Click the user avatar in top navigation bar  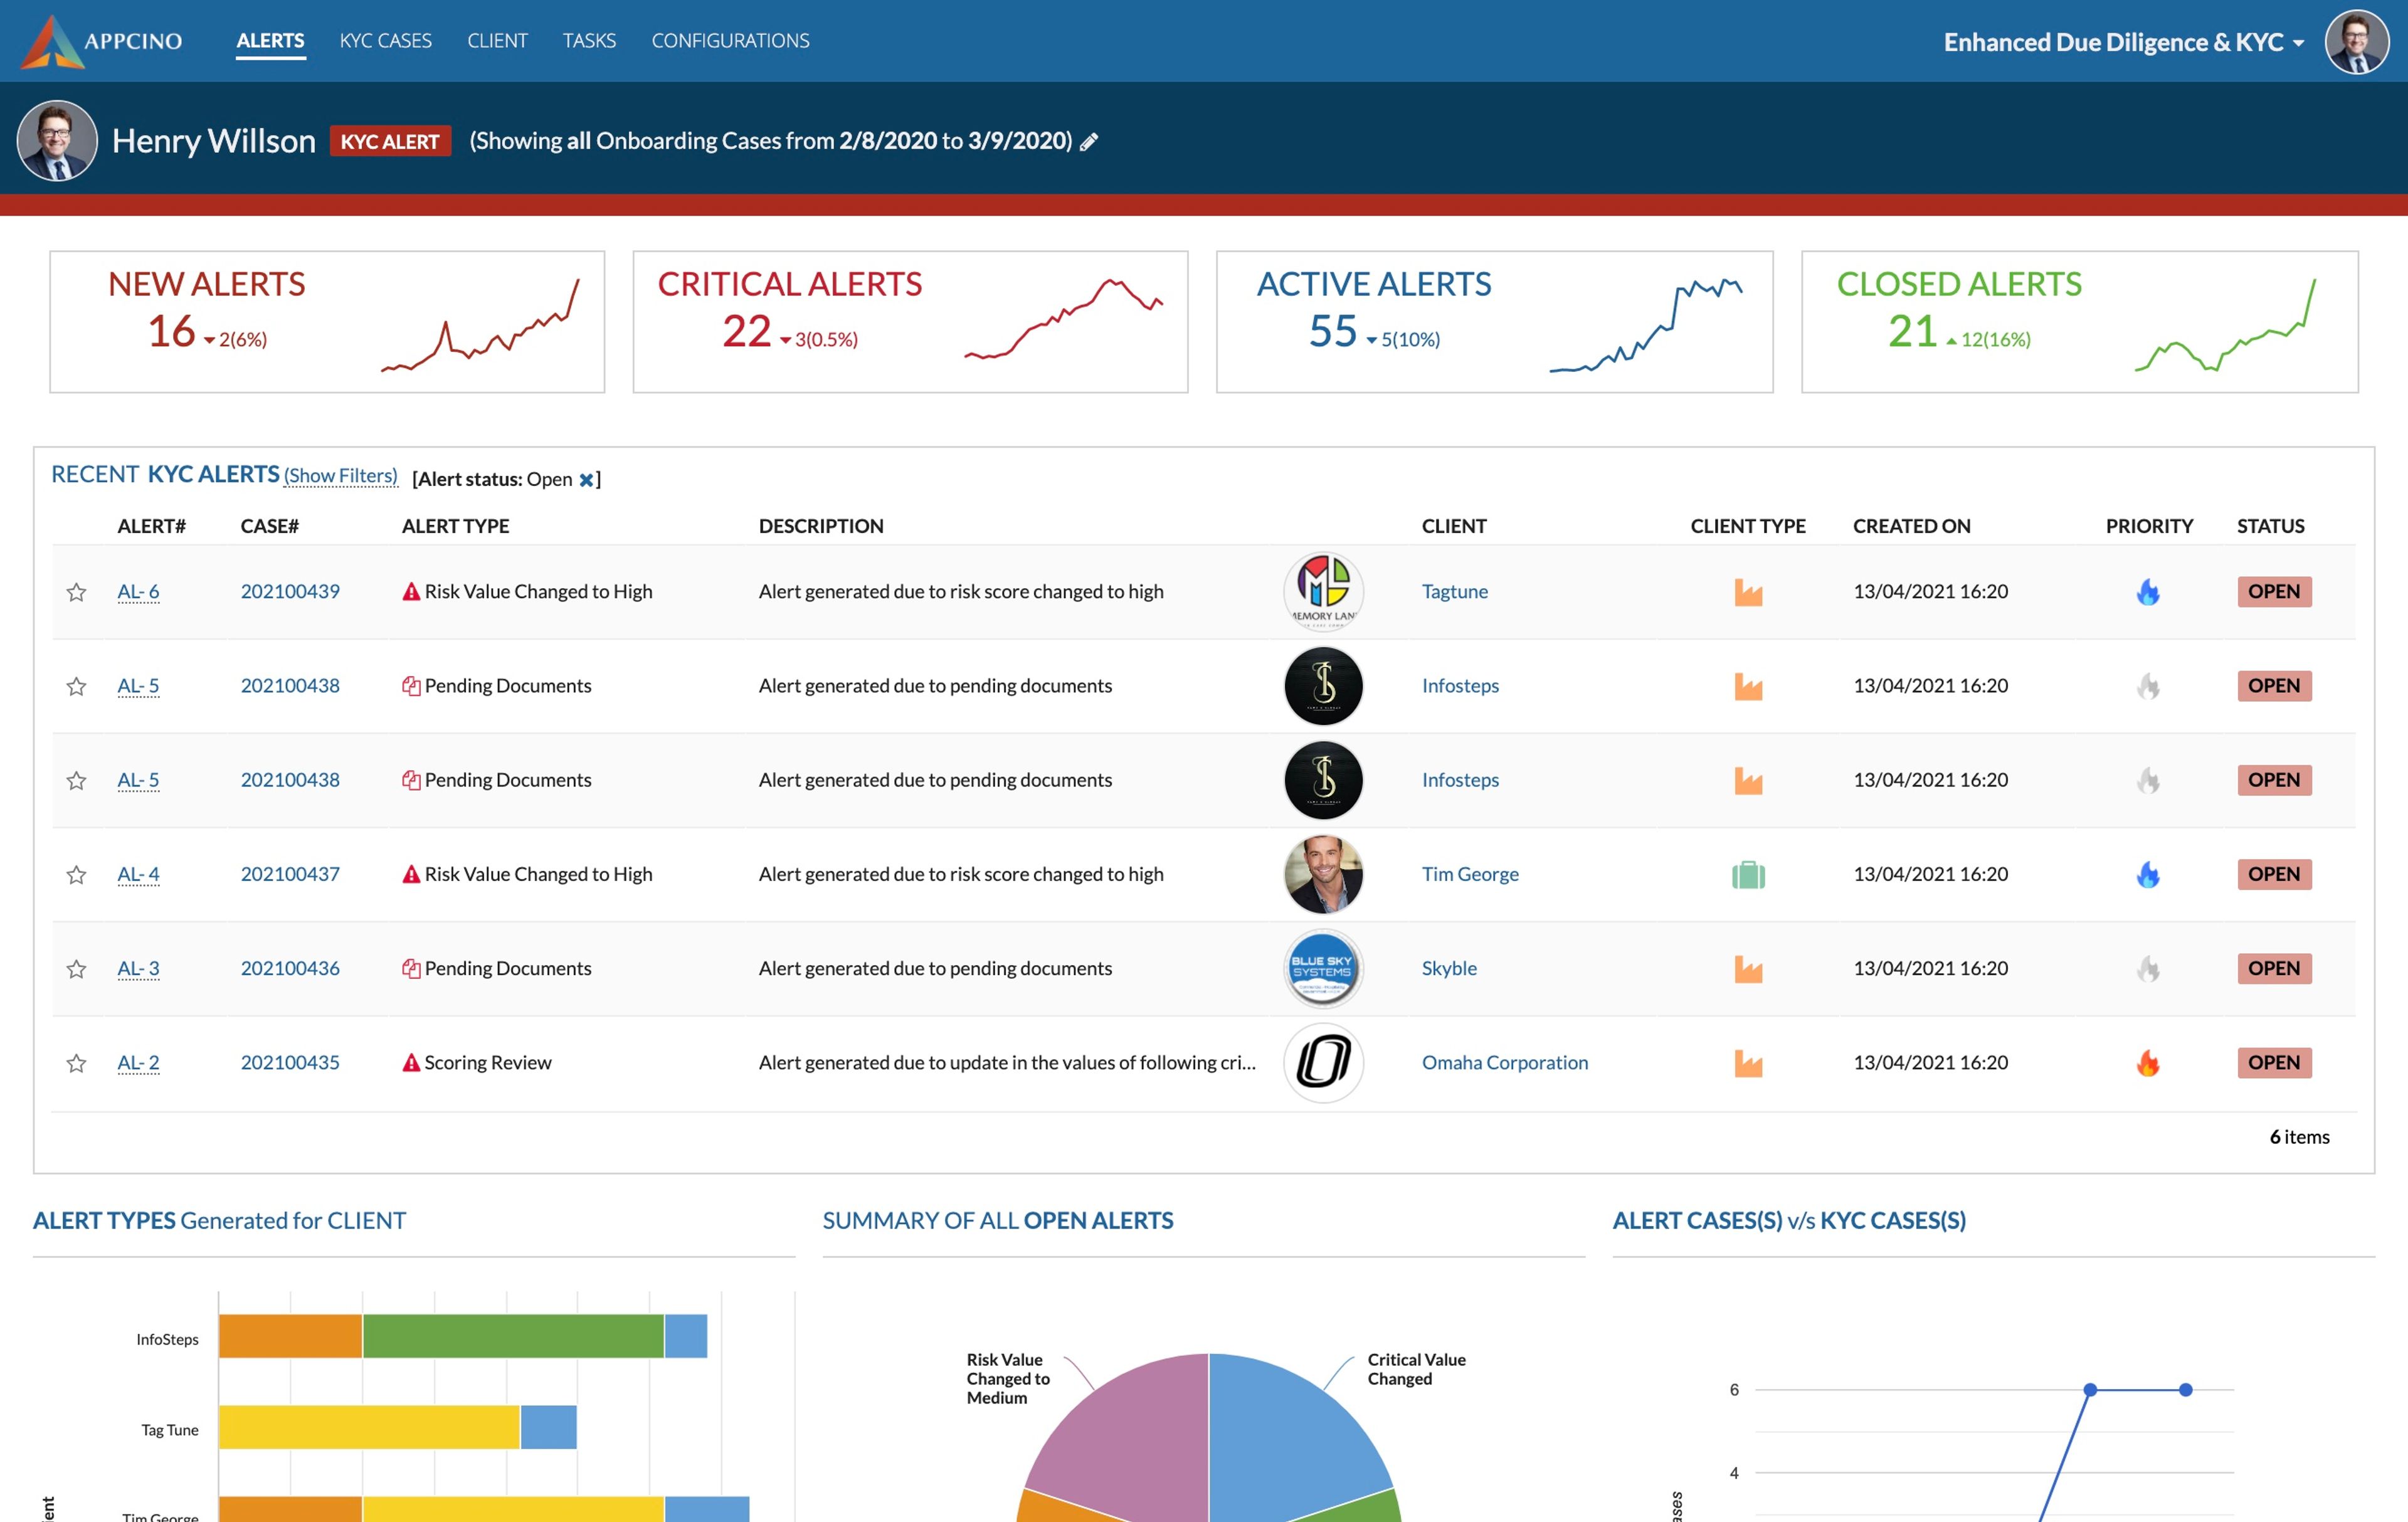click(2357, 42)
